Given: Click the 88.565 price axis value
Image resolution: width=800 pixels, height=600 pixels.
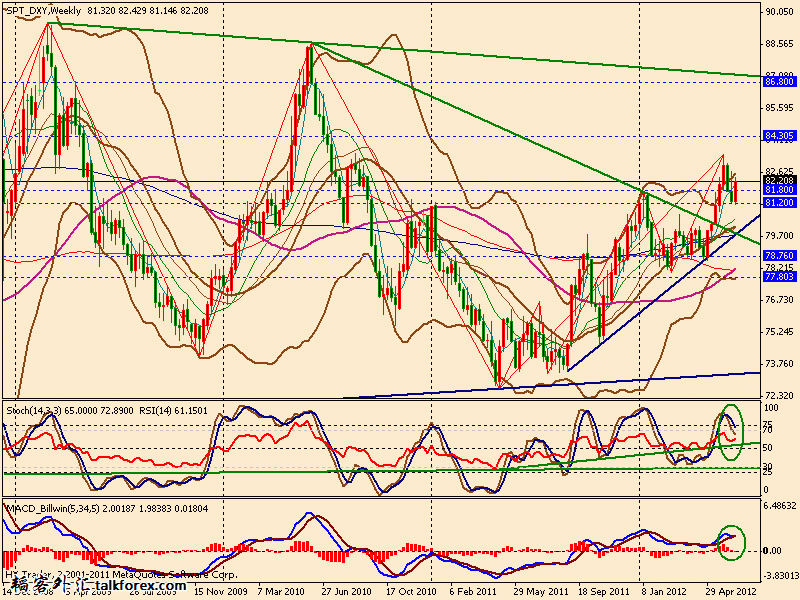Looking at the screenshot, I should click(x=780, y=44).
